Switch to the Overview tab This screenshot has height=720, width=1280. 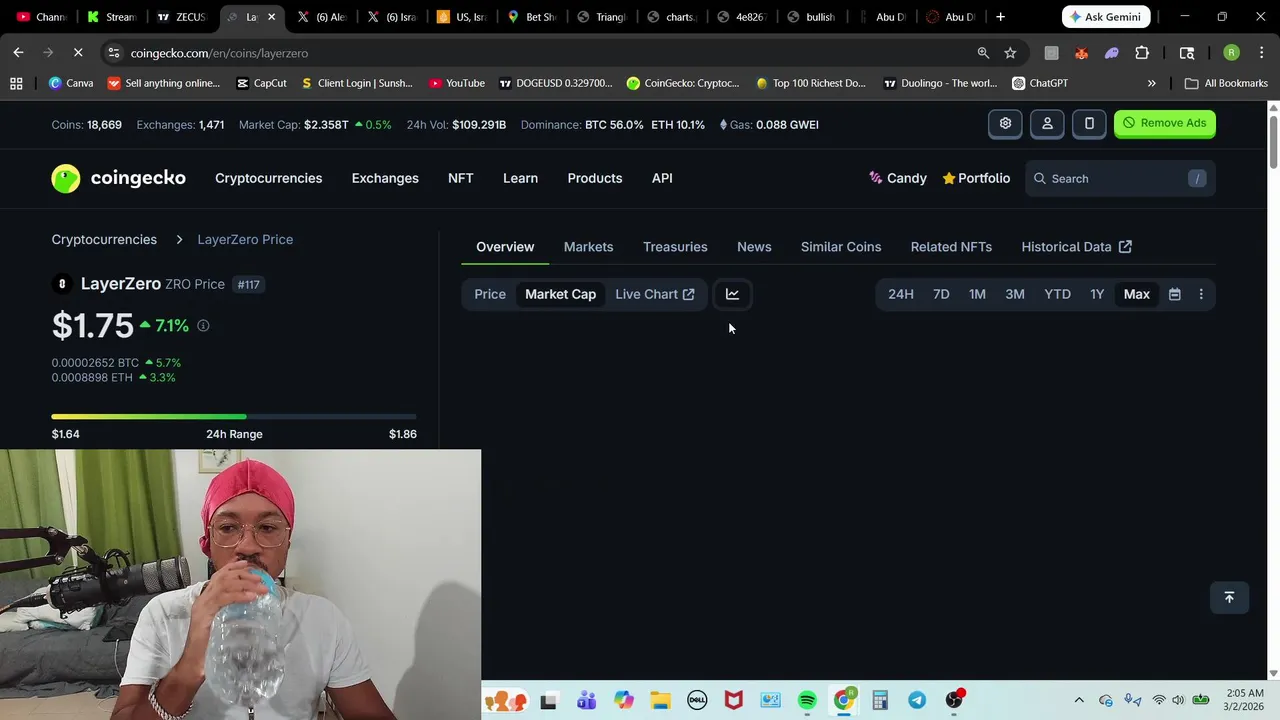[505, 247]
